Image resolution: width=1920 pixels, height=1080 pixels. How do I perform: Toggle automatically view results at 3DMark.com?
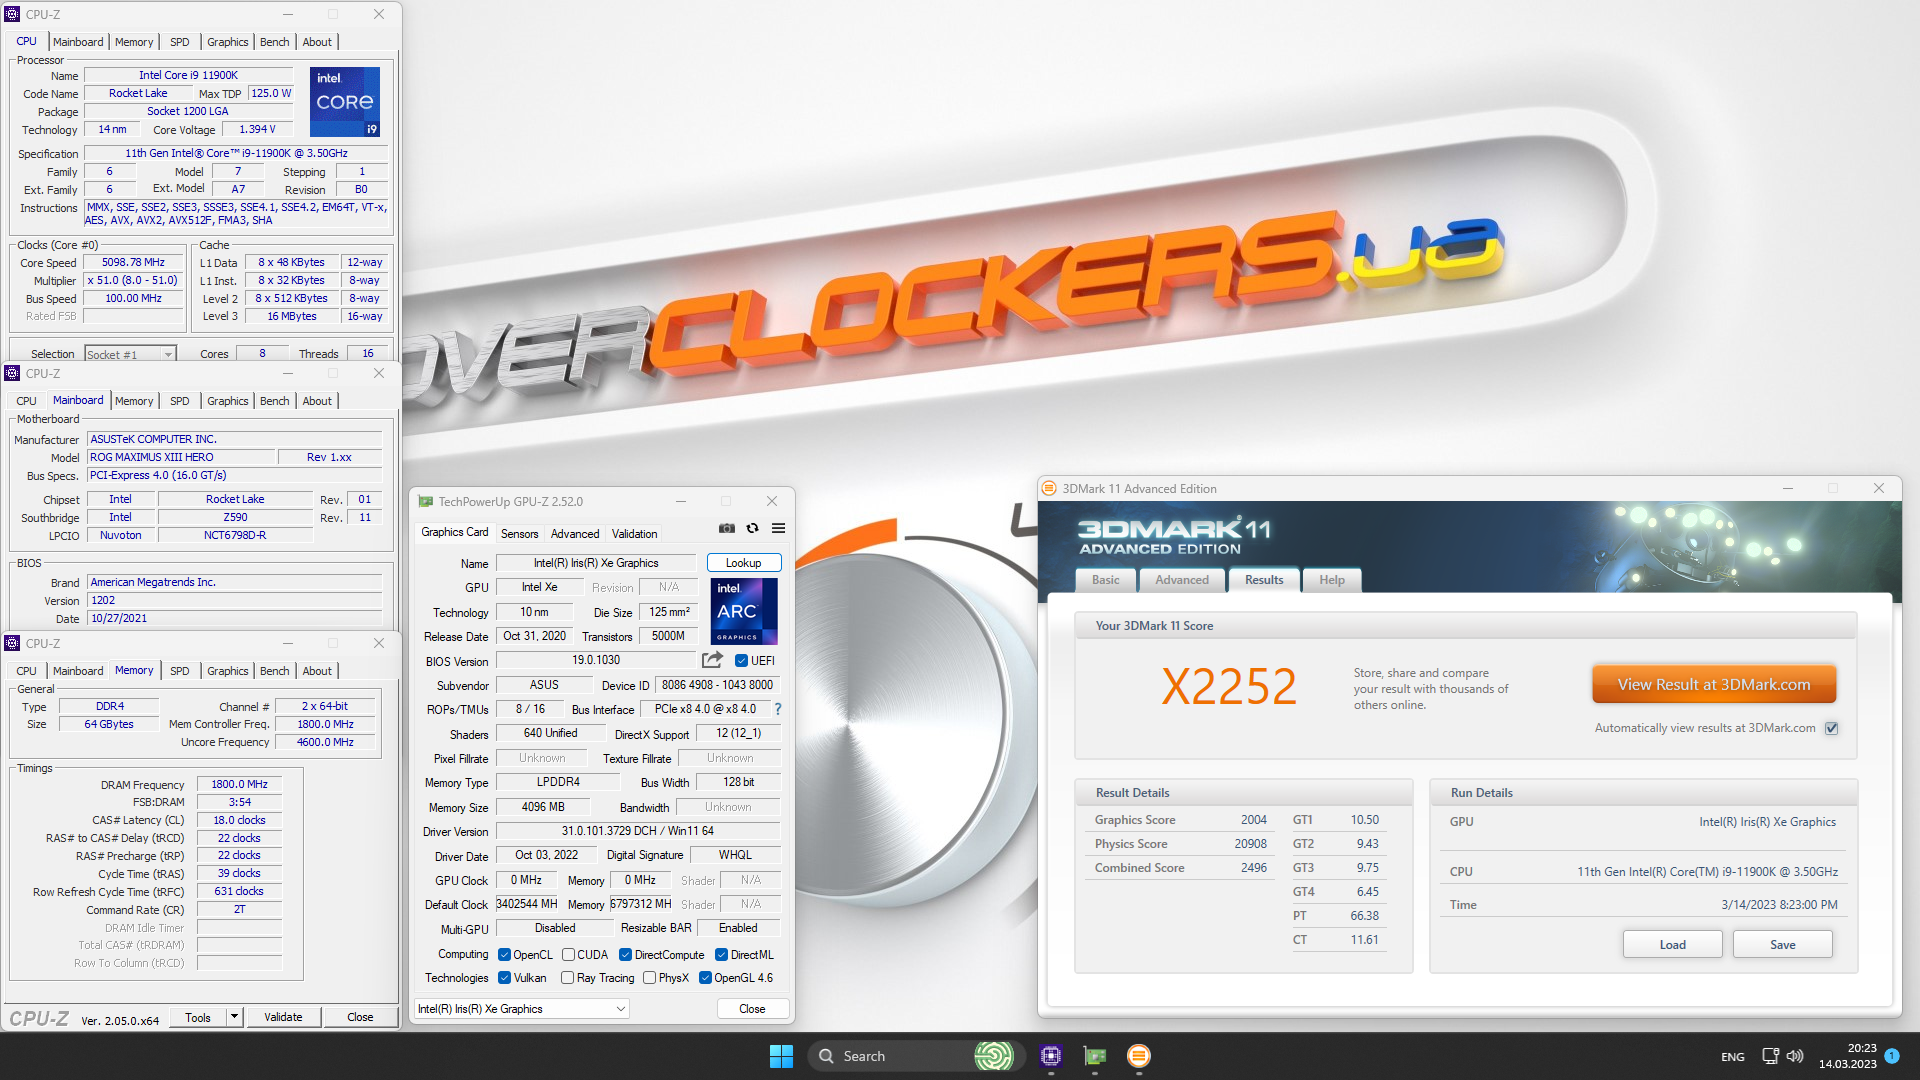(x=1832, y=728)
